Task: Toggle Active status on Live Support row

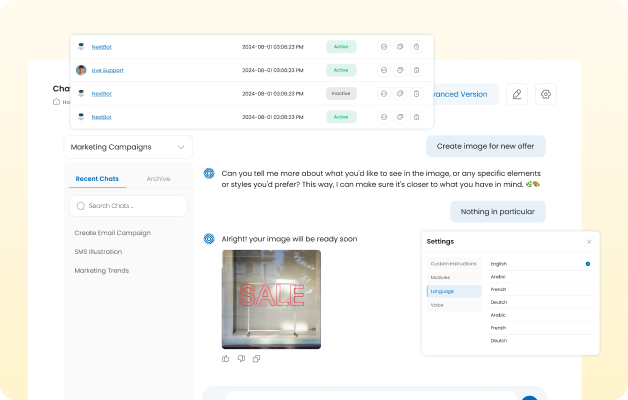Action: [x=341, y=70]
